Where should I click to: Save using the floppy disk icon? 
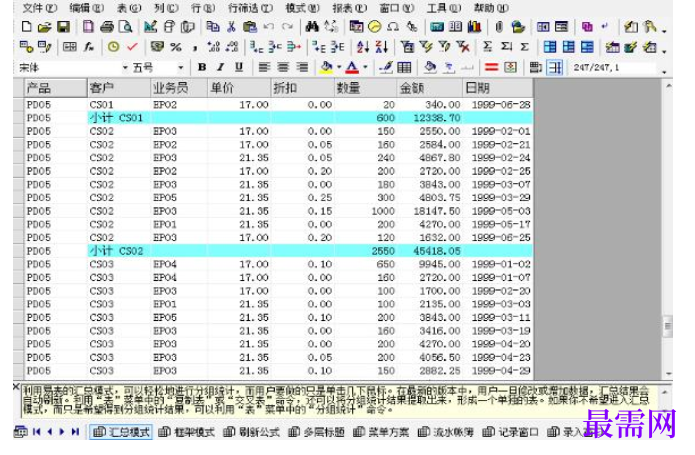63,27
